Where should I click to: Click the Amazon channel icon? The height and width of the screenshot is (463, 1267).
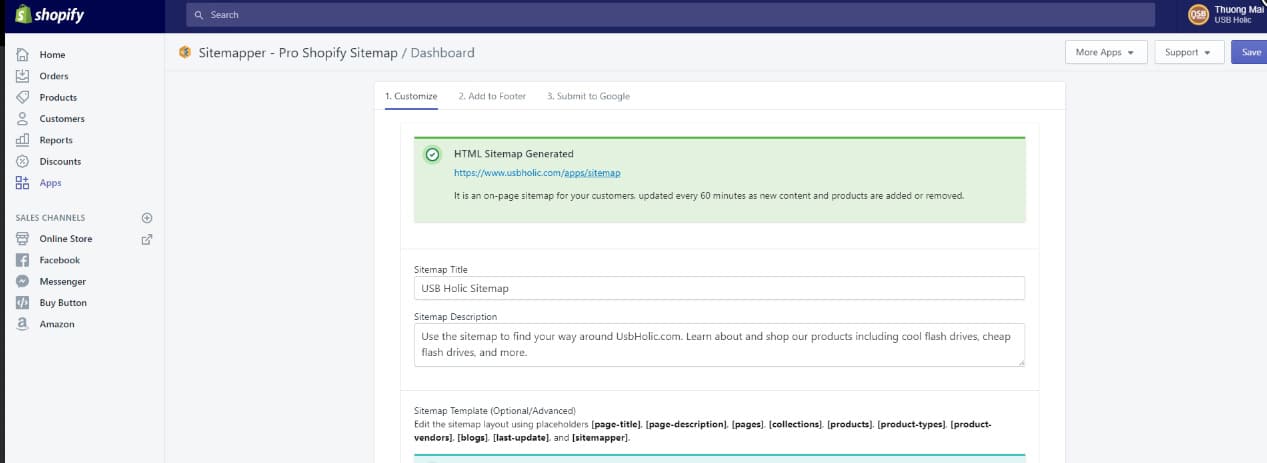23,324
